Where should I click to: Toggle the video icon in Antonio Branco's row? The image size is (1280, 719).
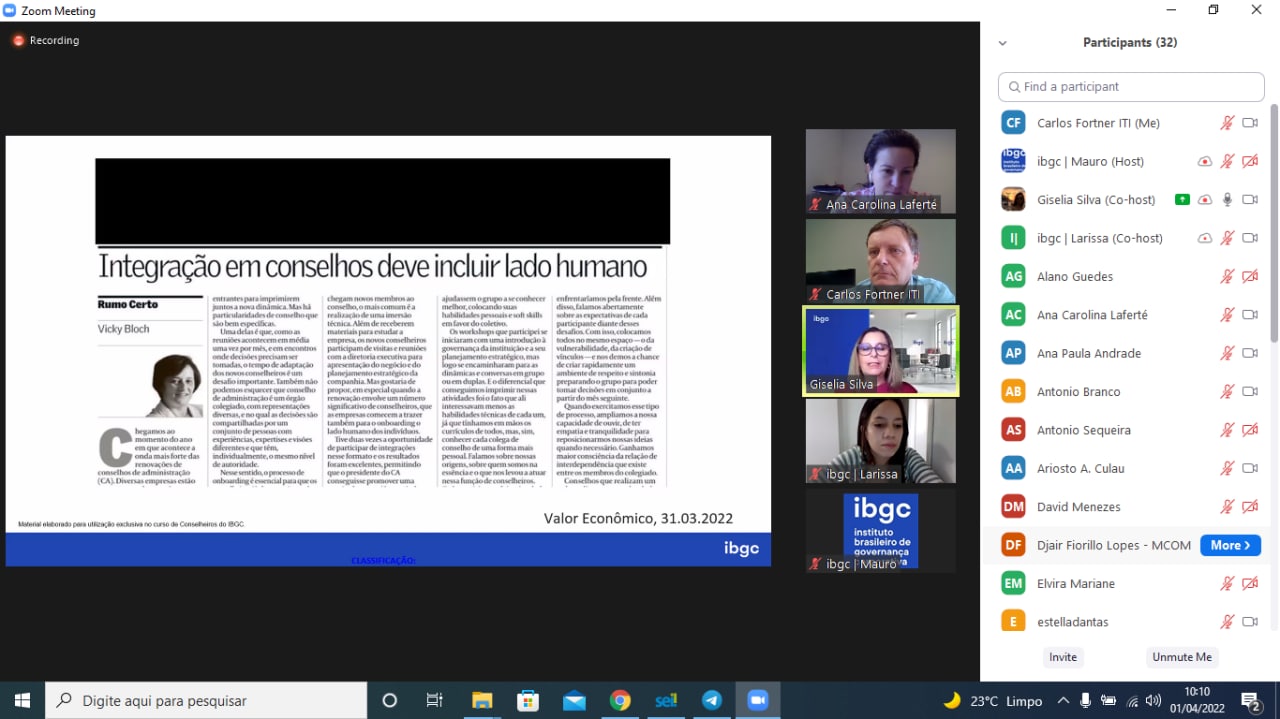(x=1250, y=391)
